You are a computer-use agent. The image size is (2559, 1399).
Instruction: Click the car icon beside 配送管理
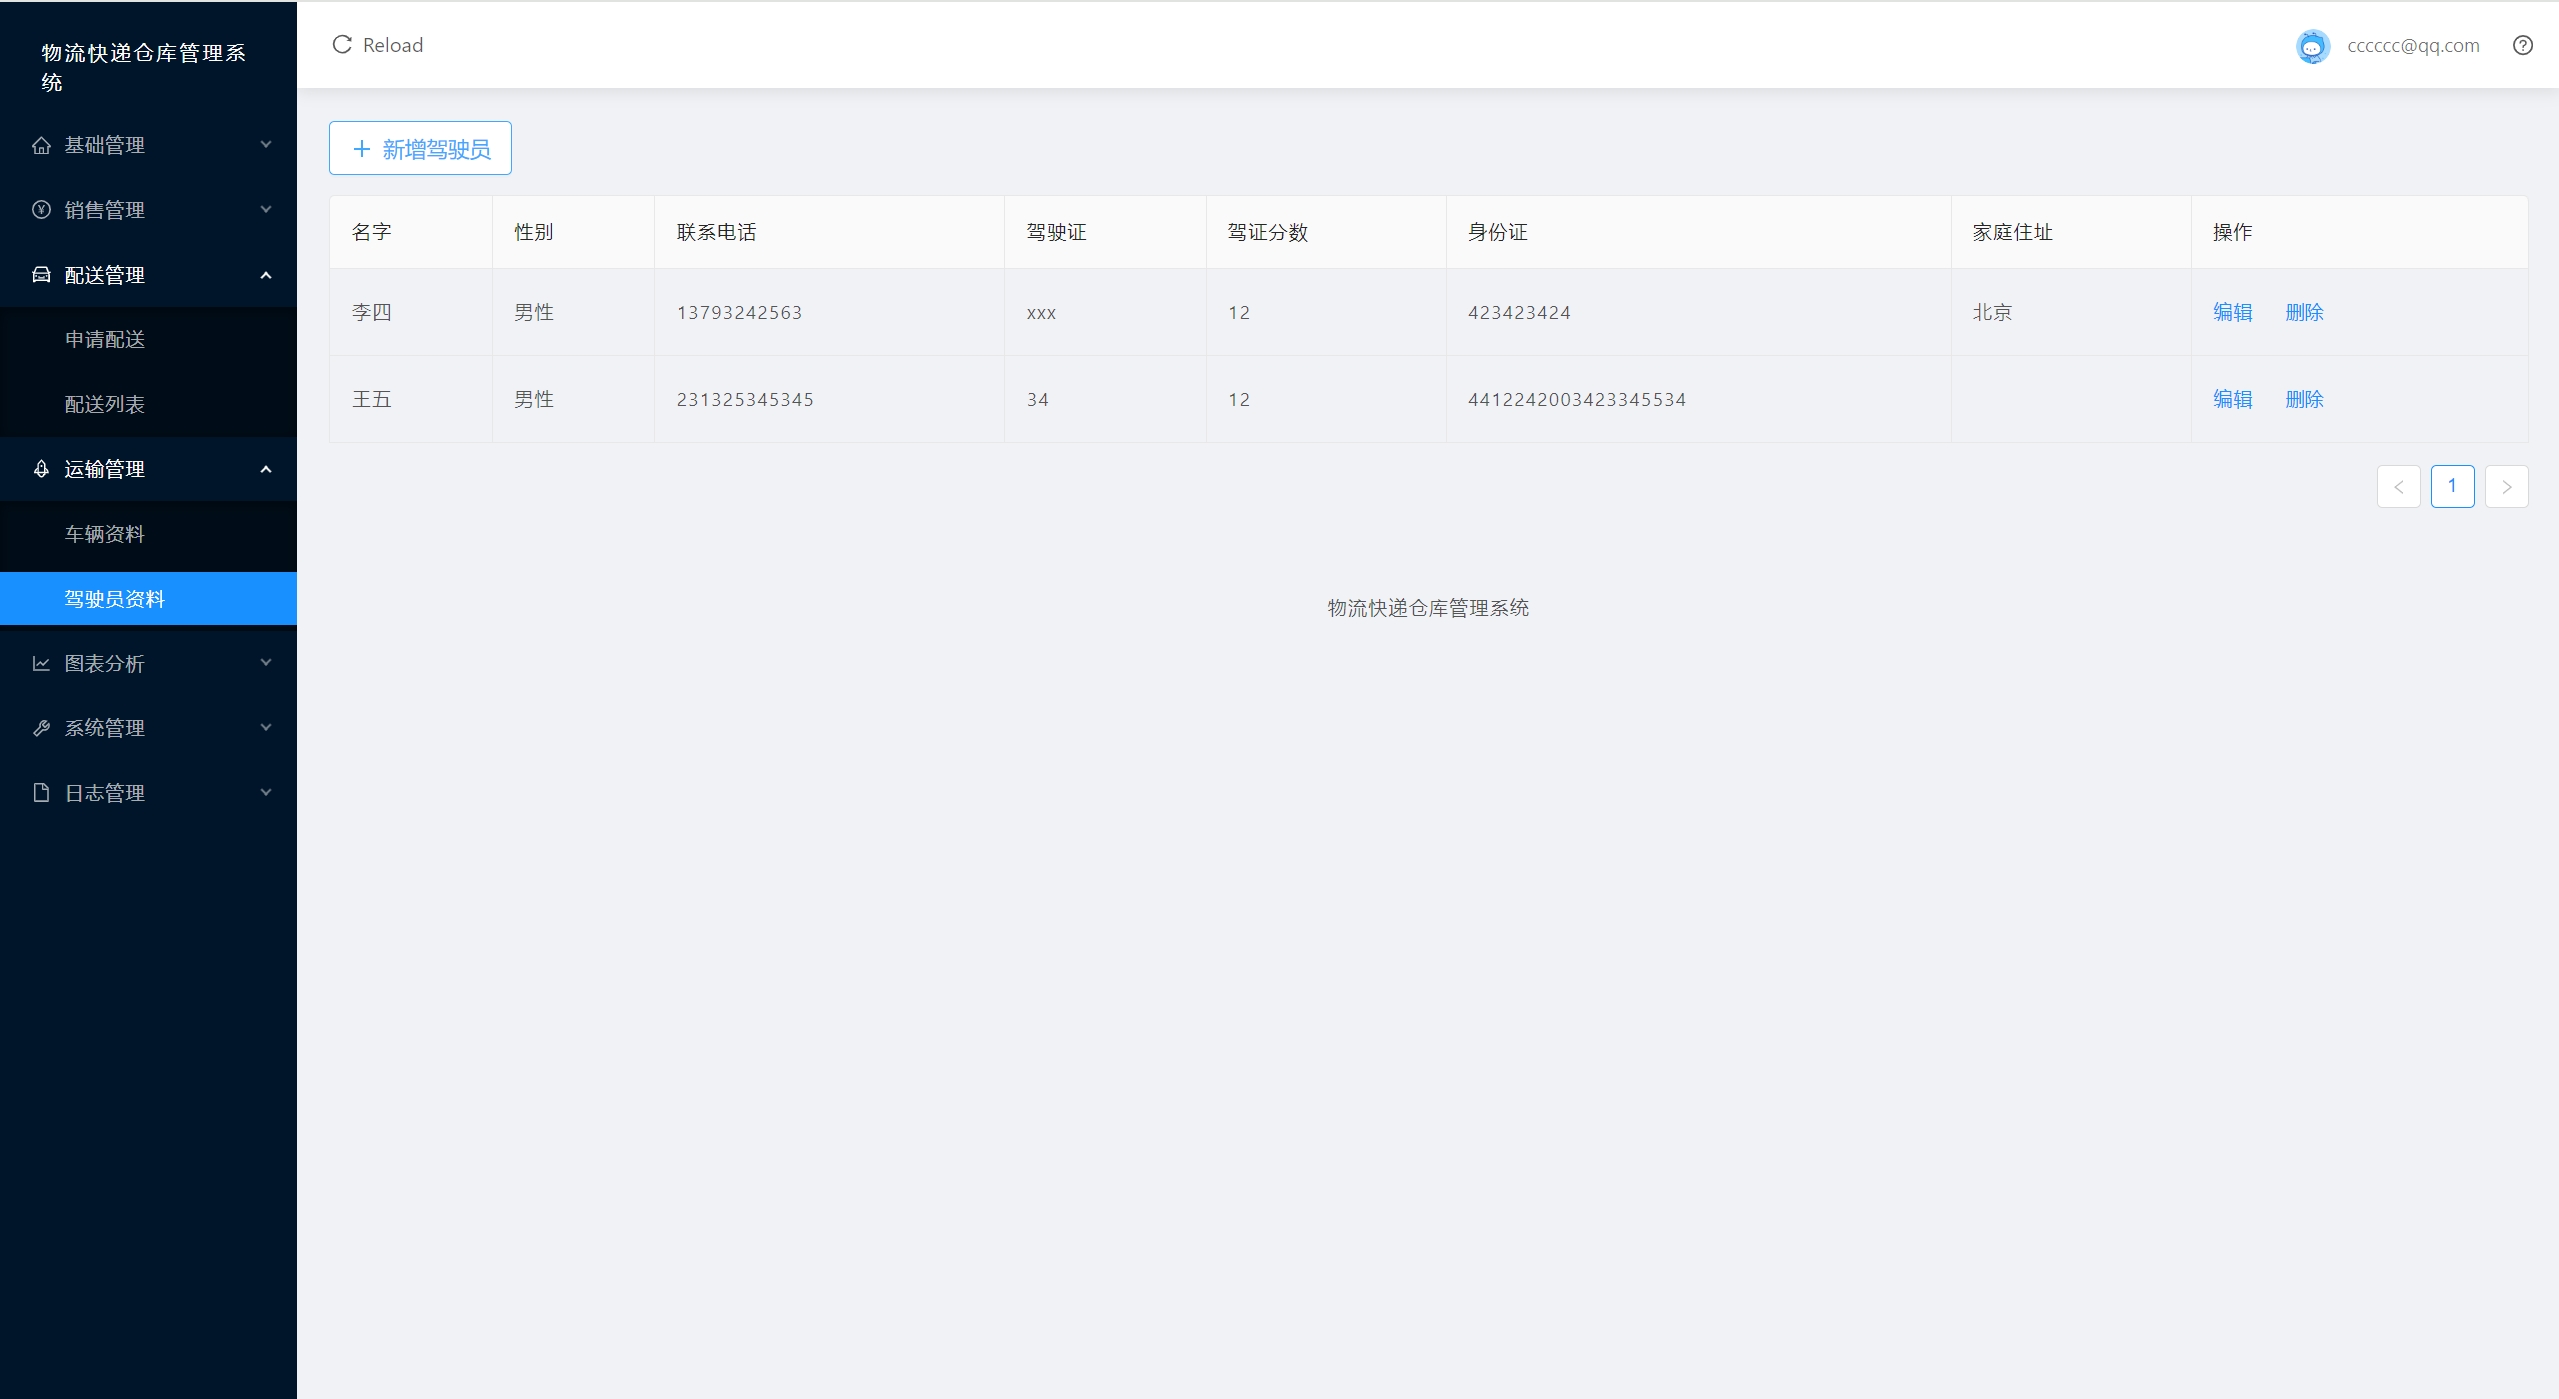[41, 275]
